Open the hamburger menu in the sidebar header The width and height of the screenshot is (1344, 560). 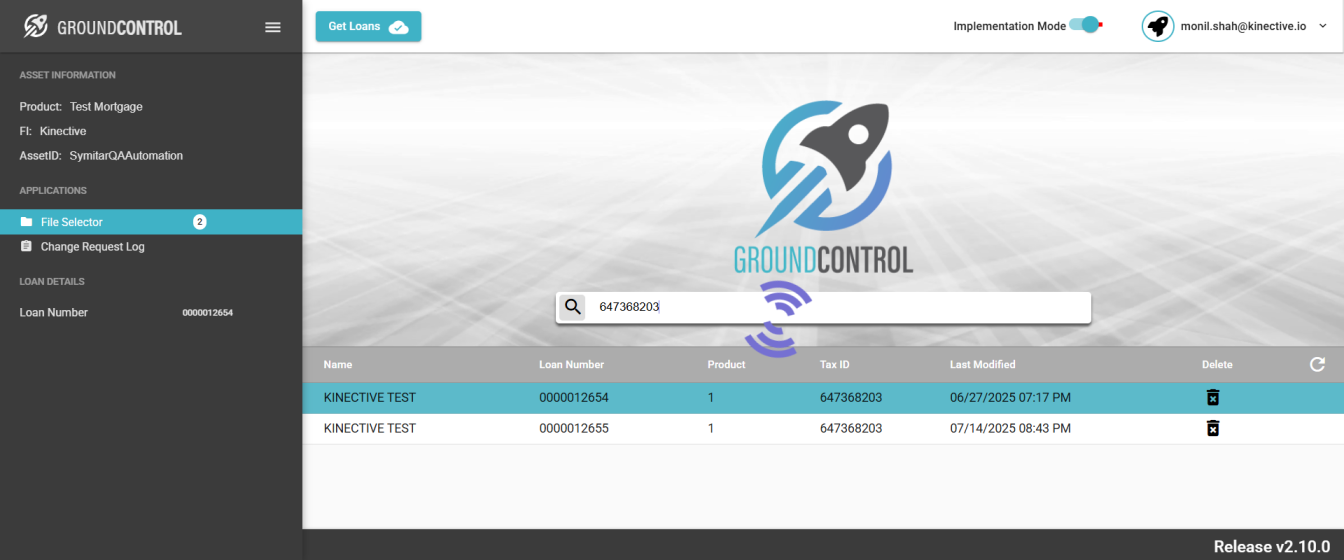click(272, 27)
